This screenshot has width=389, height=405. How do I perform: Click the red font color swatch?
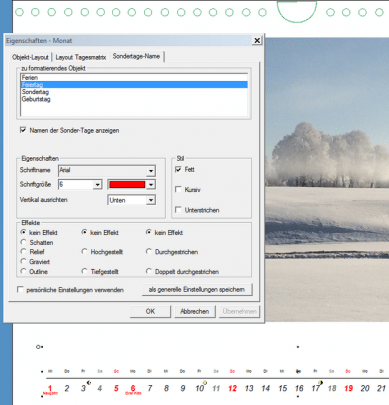[x=127, y=185]
